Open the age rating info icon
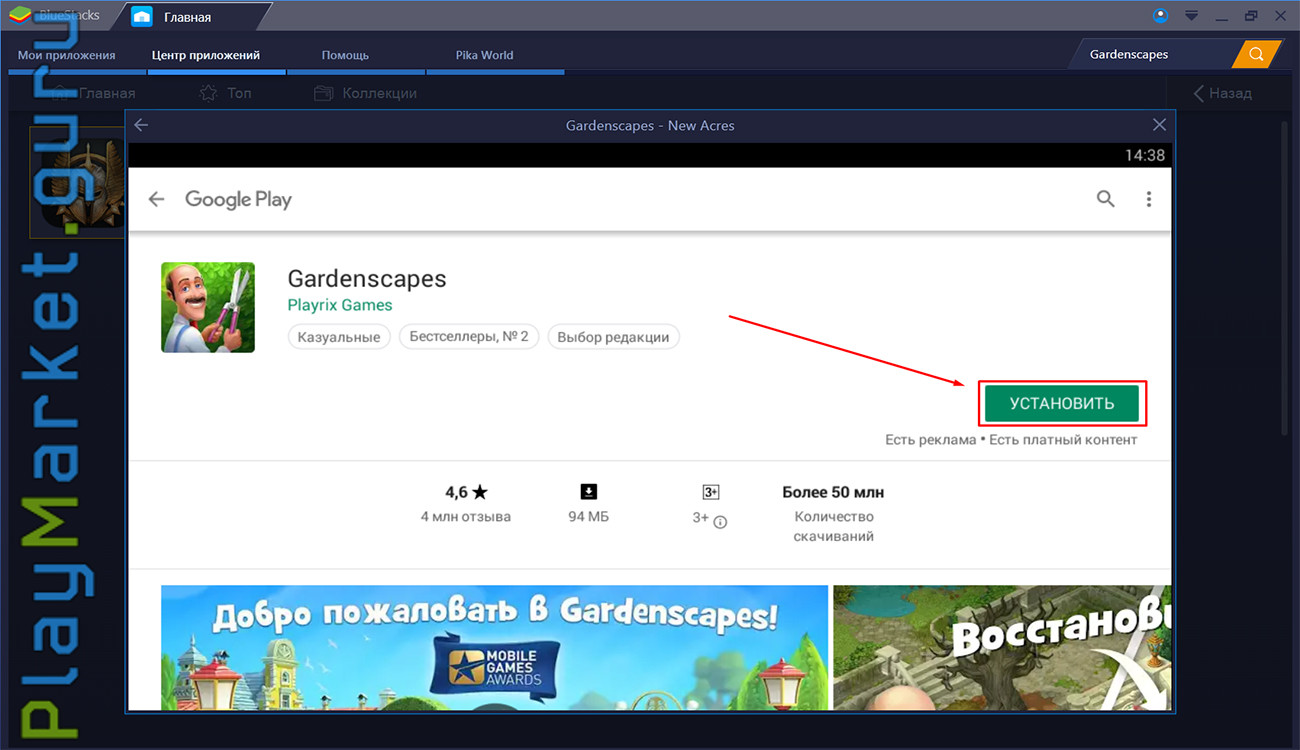Image resolution: width=1300 pixels, height=750 pixels. [x=720, y=521]
